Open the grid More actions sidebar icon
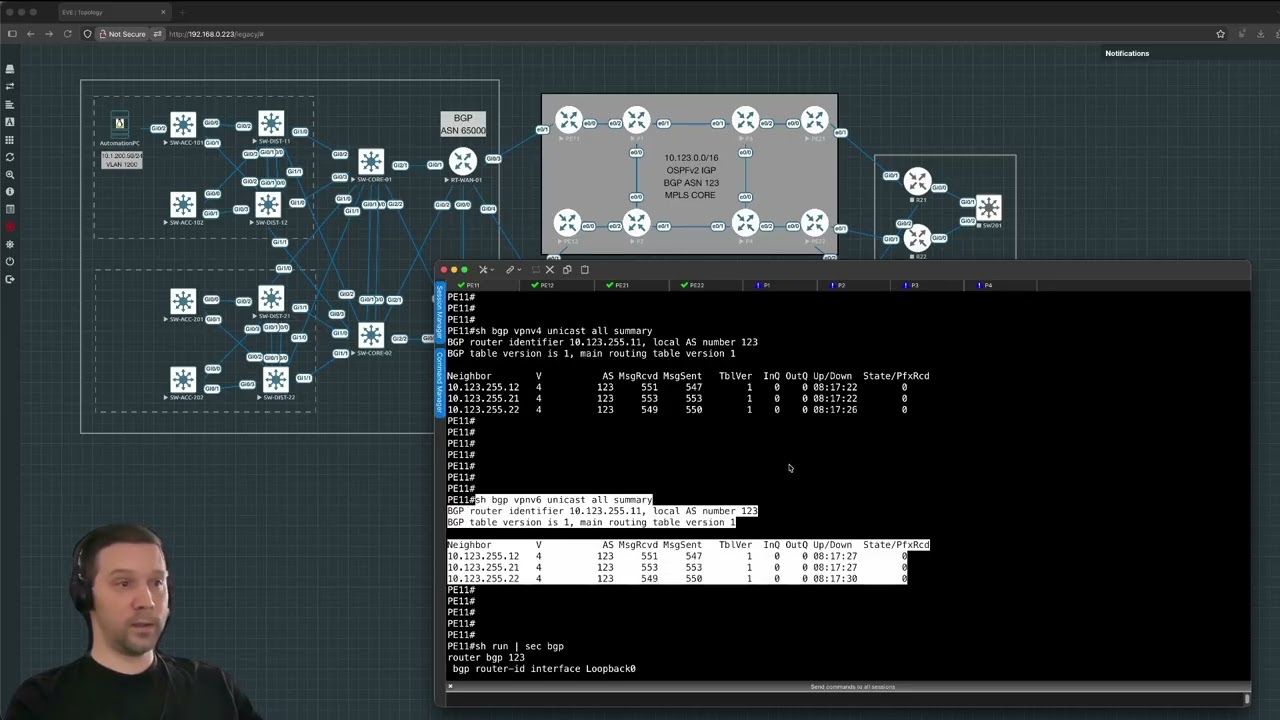Image resolution: width=1280 pixels, height=720 pixels. pos(10,139)
